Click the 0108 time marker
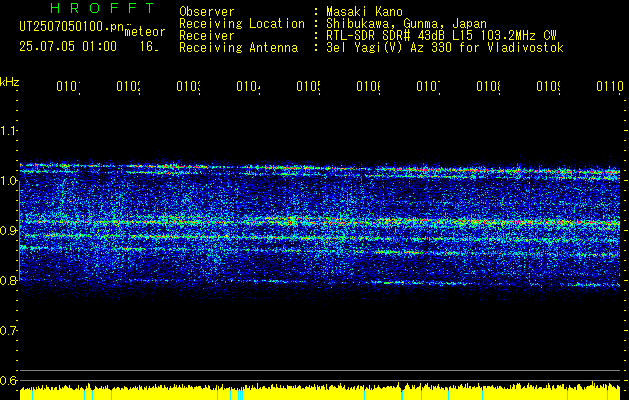Screen dimensions: 629x400 pos(488,86)
